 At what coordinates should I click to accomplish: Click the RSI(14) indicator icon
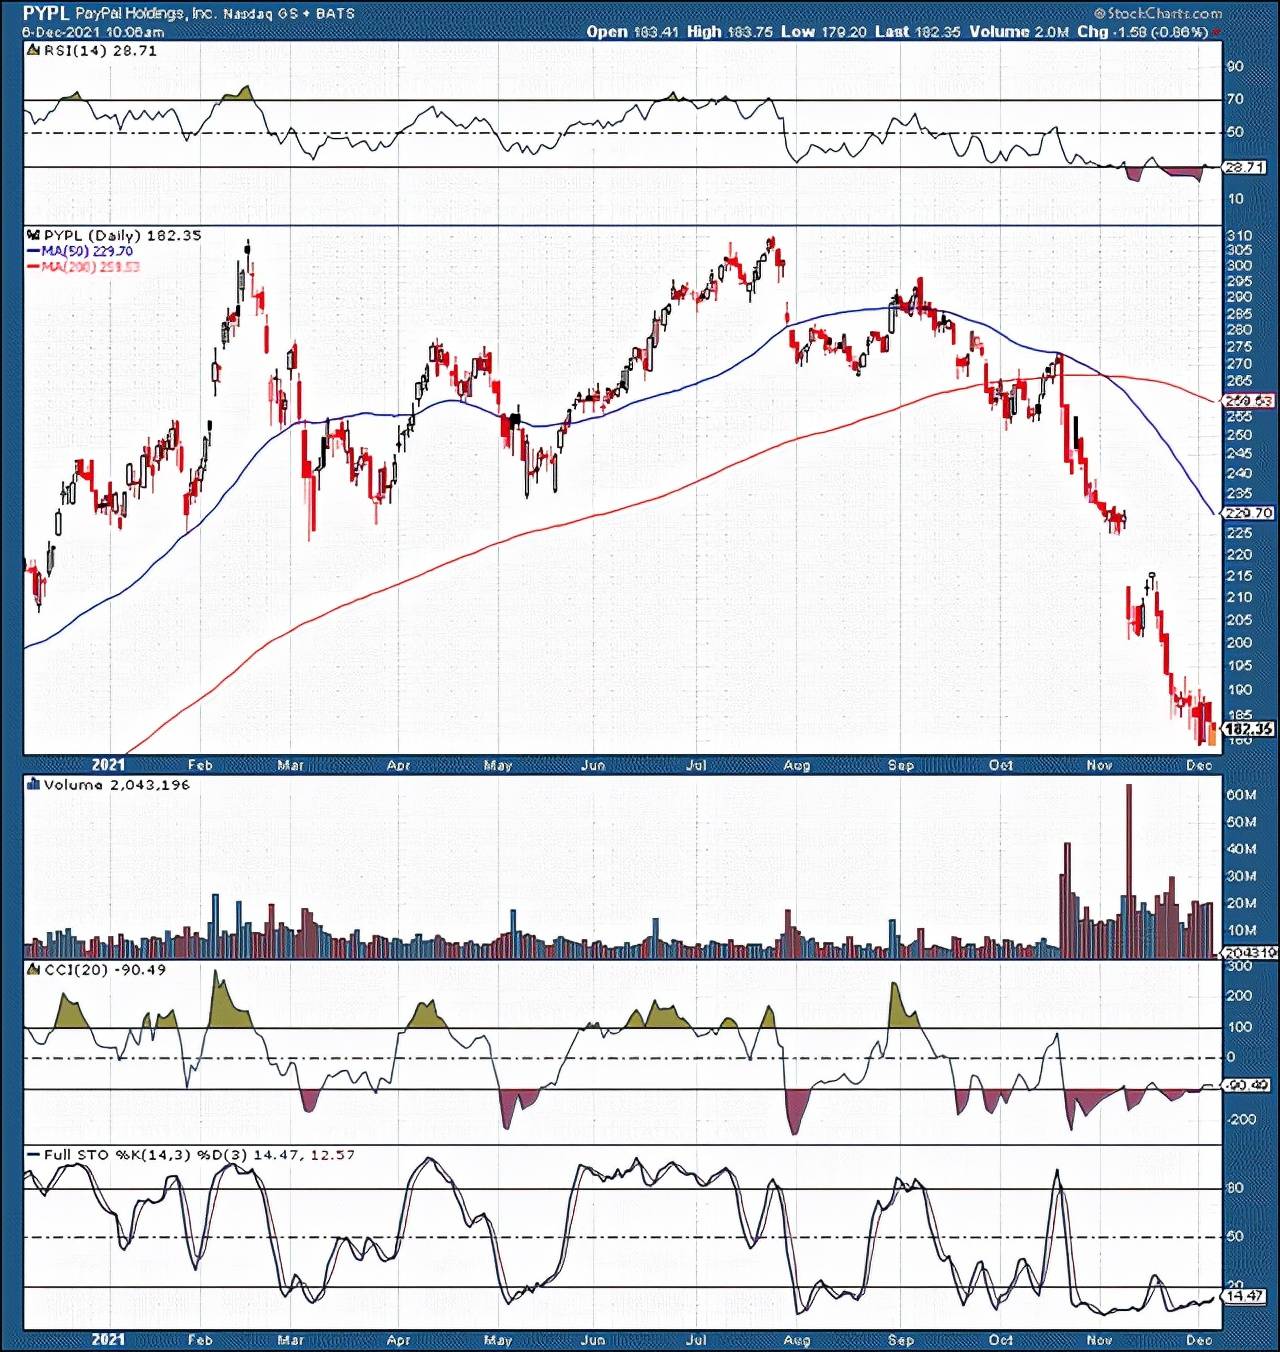[33, 50]
